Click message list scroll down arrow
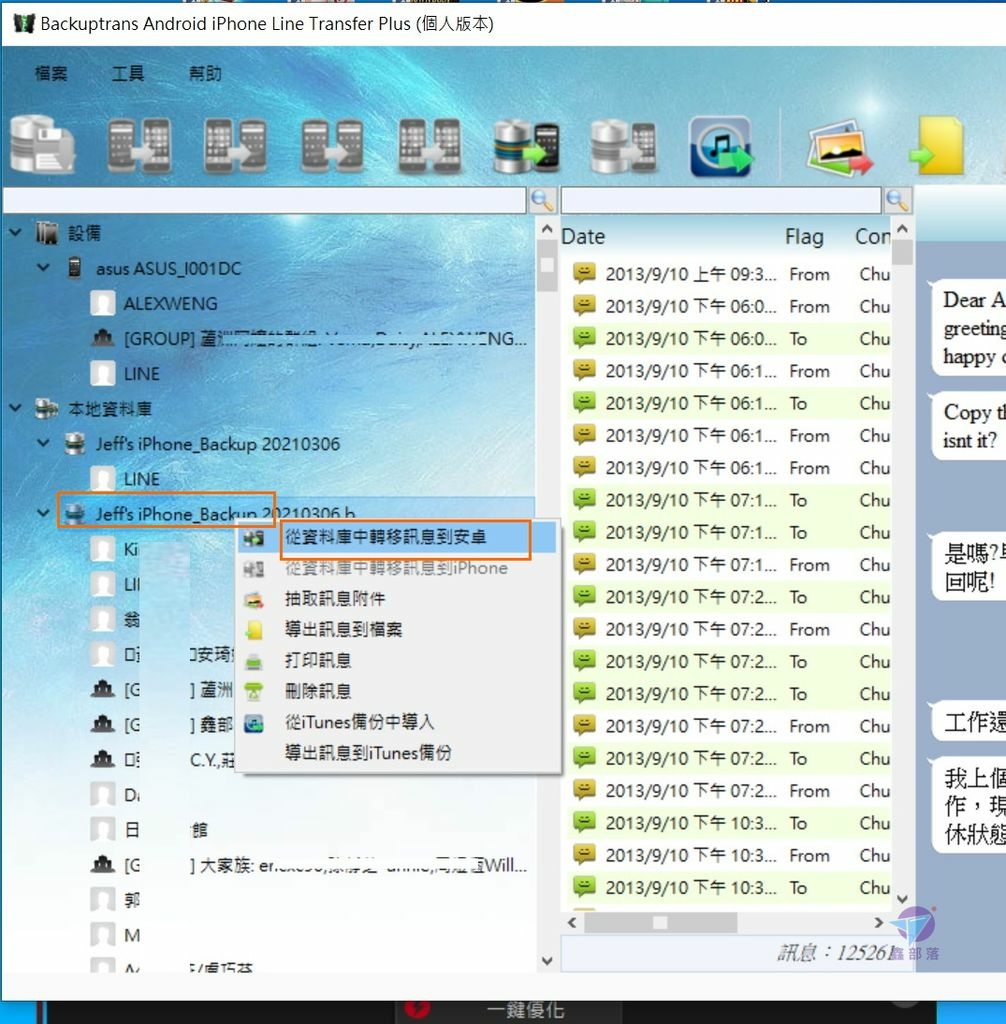This screenshot has width=1006, height=1024. pos(902,899)
